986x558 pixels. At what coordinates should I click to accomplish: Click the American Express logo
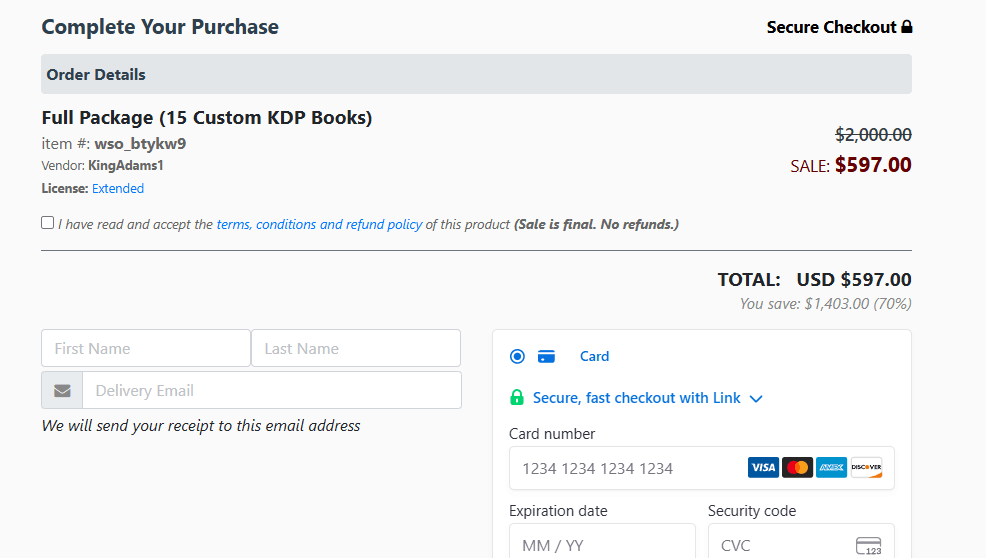point(831,467)
